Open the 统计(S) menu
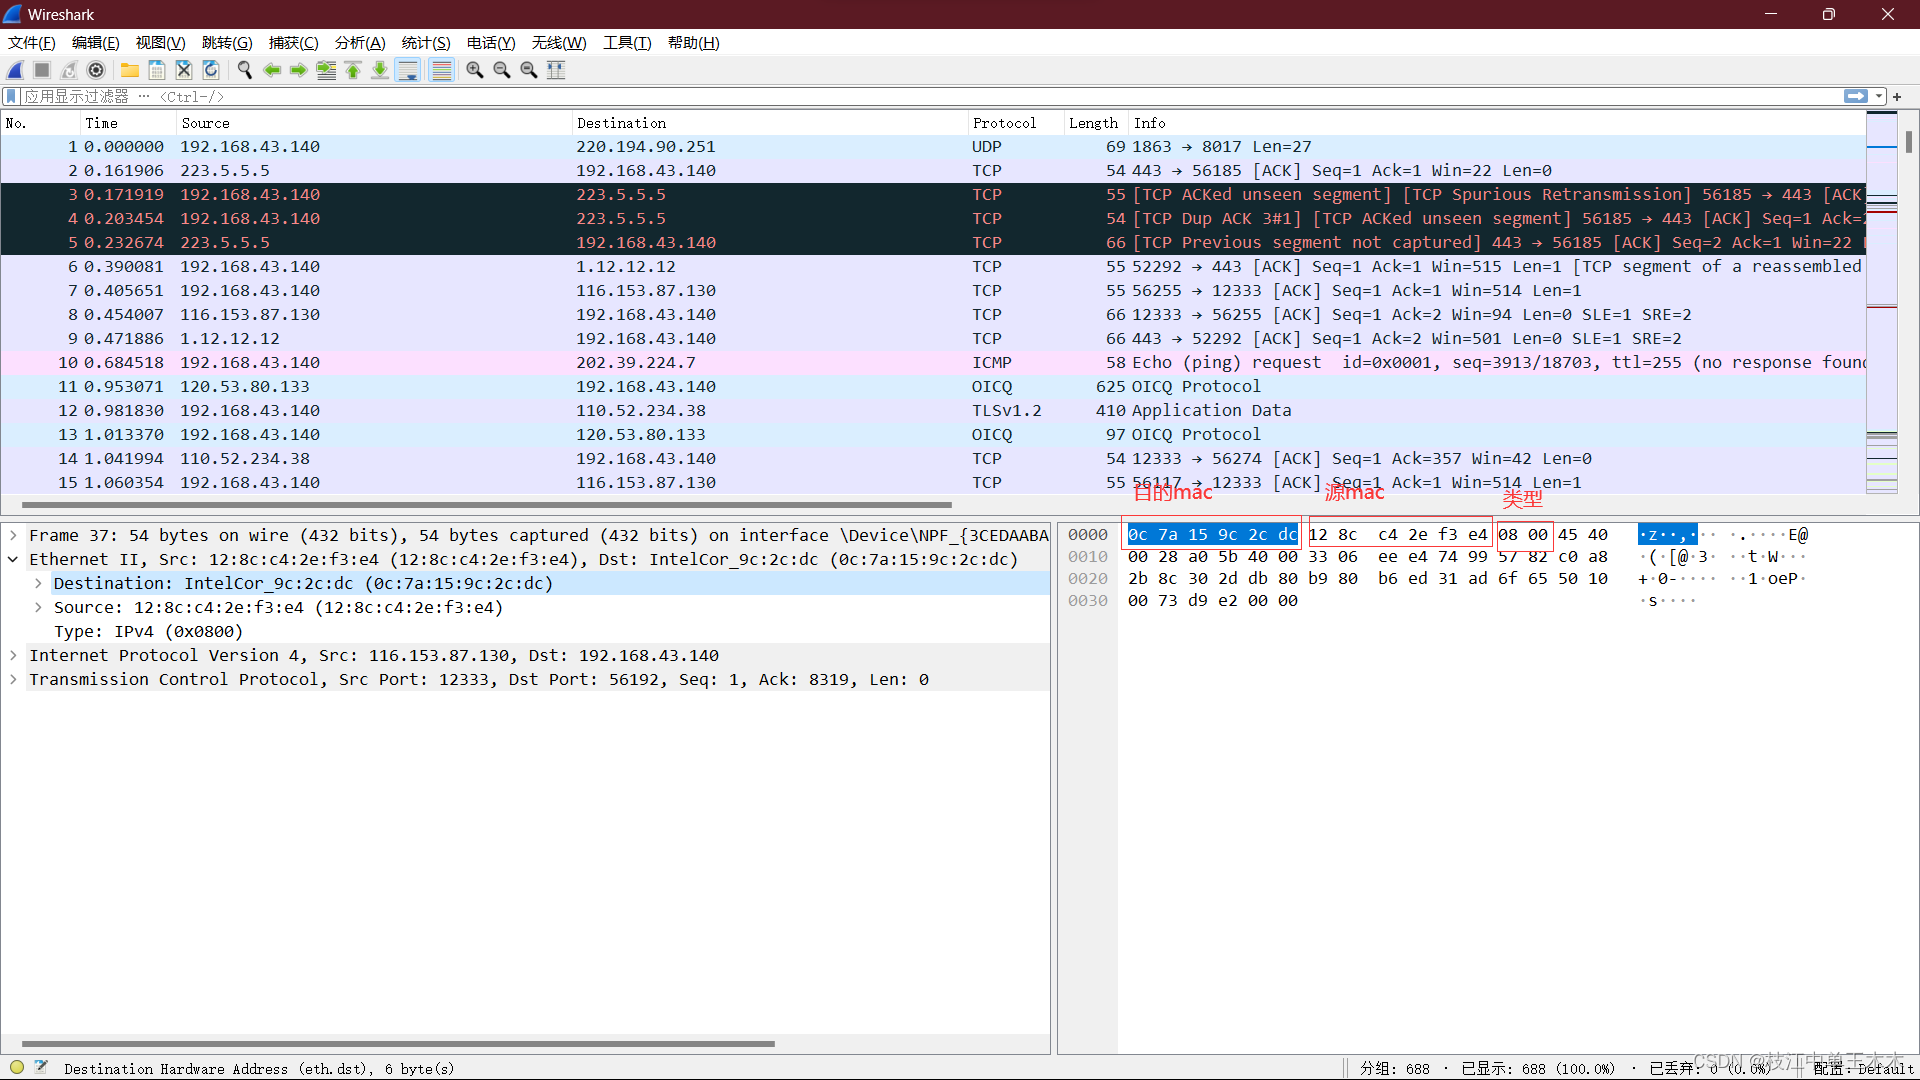 tap(426, 43)
